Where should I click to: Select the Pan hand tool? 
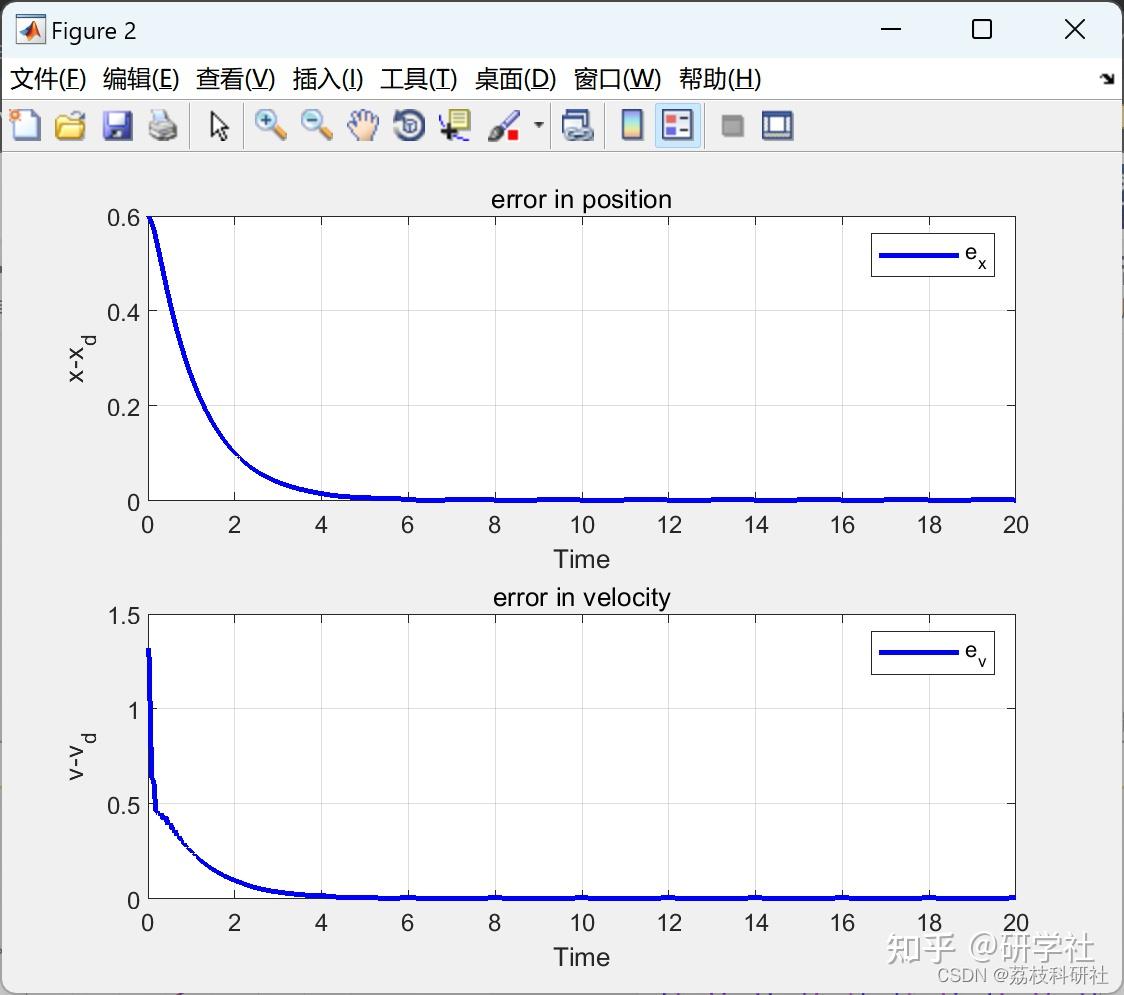tap(363, 125)
